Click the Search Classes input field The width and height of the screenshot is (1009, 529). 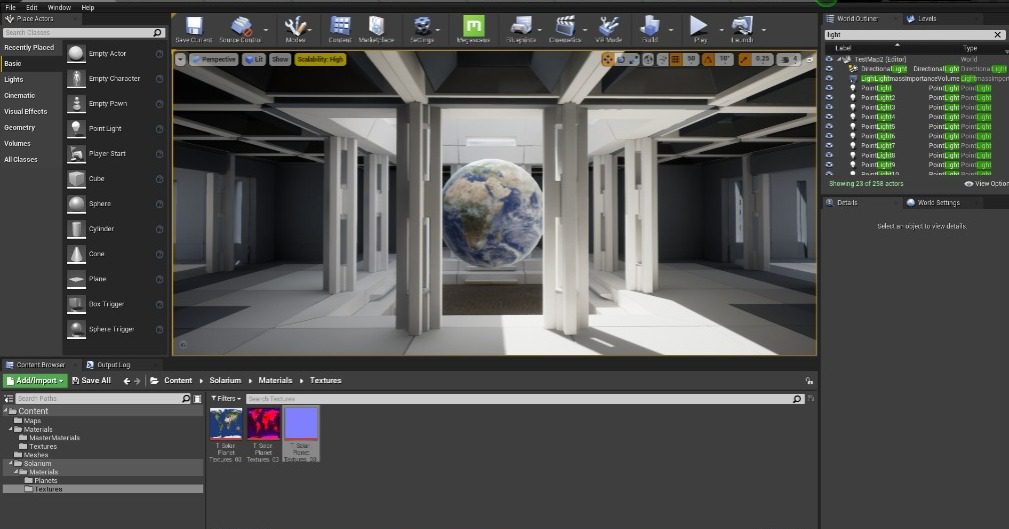[84, 32]
